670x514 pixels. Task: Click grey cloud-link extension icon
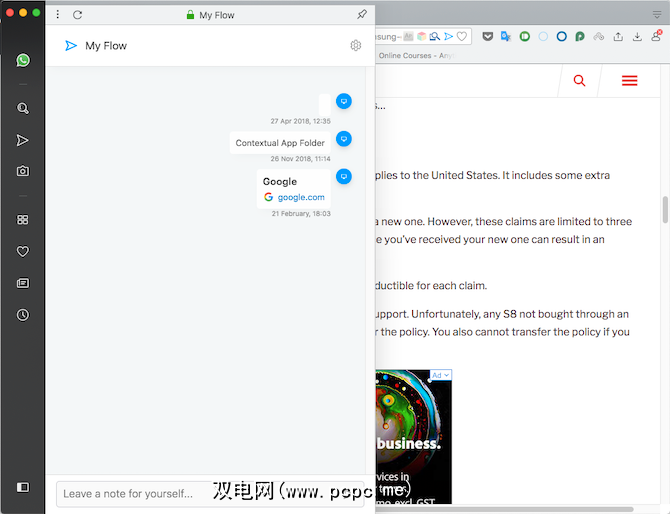599,37
